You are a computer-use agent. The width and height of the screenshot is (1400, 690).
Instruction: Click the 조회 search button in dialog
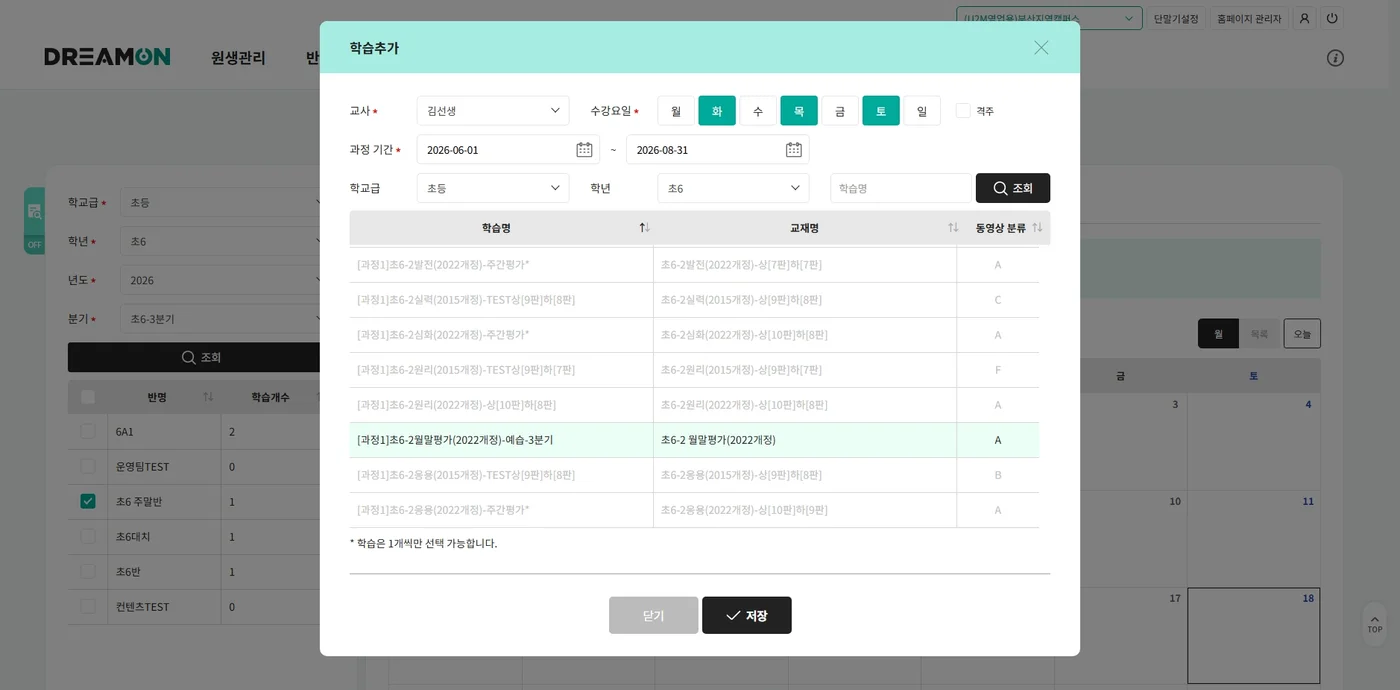click(1013, 188)
